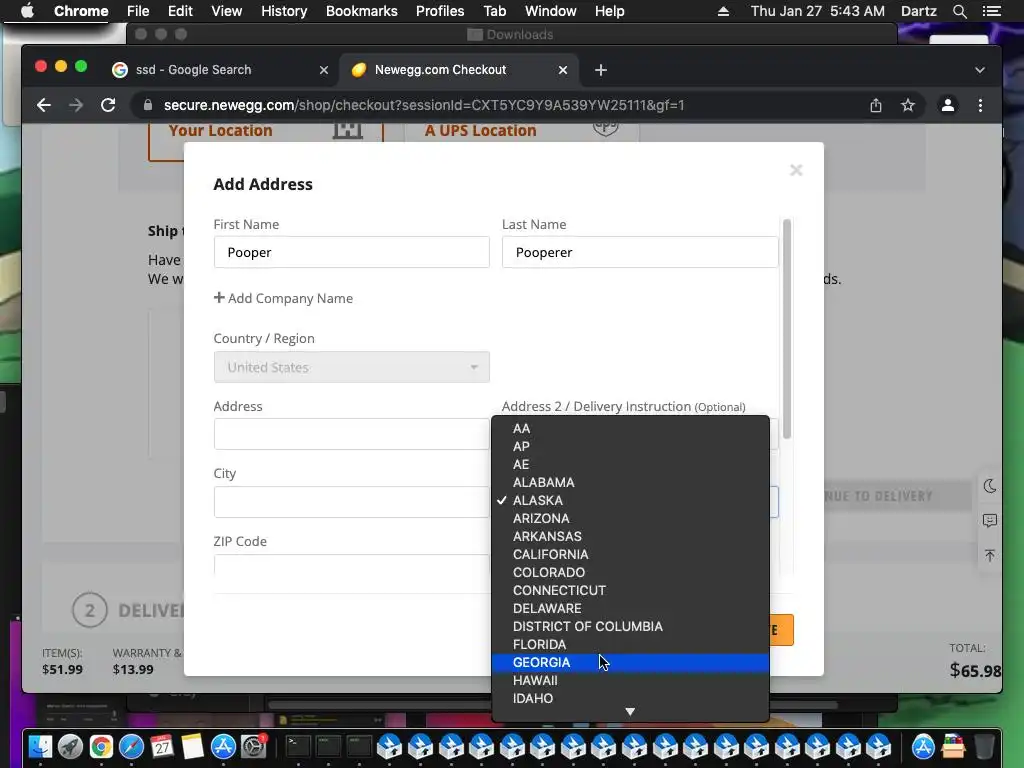This screenshot has width=1024, height=768.
Task: Open Calendar from the dock
Action: [162, 746]
